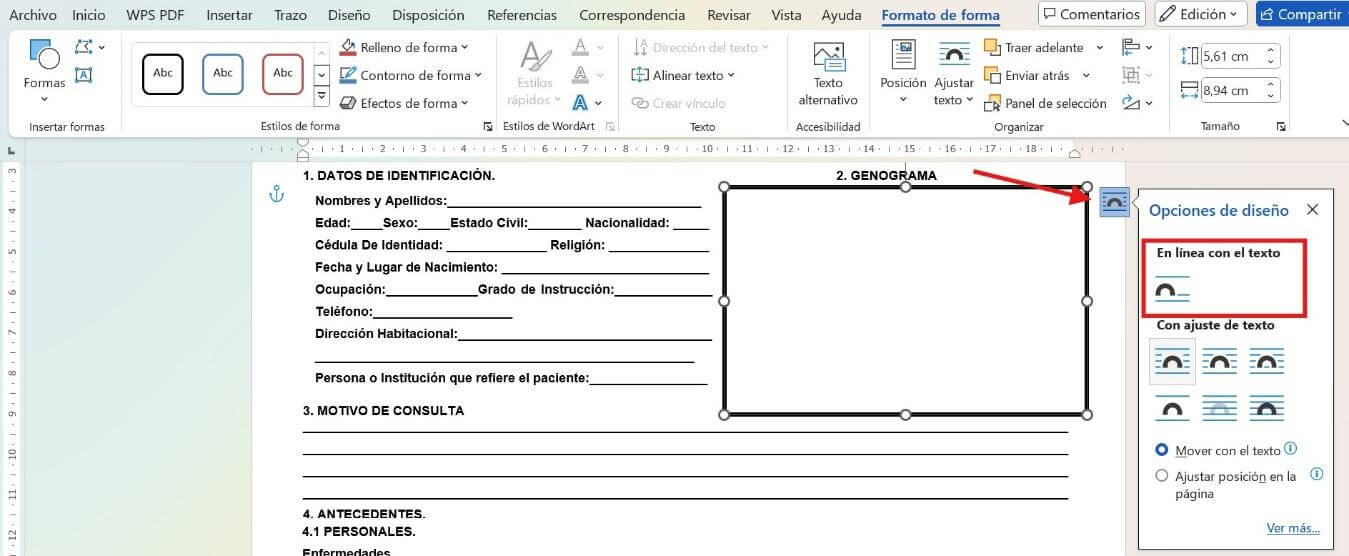Open the Rotate objects dropdown icon

(x=1137, y=103)
